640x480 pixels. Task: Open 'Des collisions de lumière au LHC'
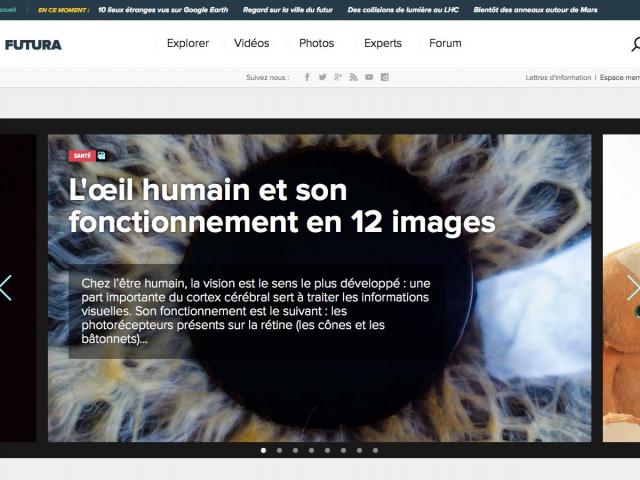coord(403,10)
